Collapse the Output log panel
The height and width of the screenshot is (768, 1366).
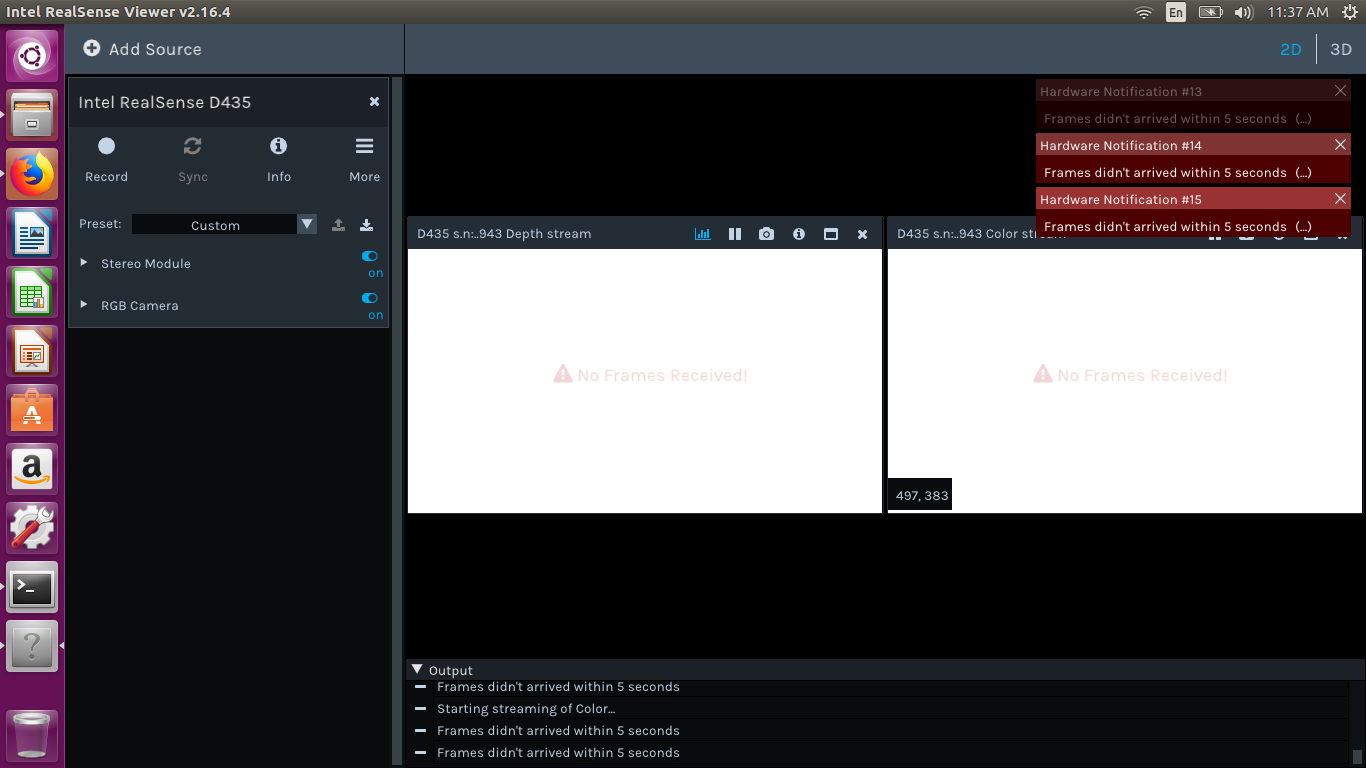pos(418,670)
